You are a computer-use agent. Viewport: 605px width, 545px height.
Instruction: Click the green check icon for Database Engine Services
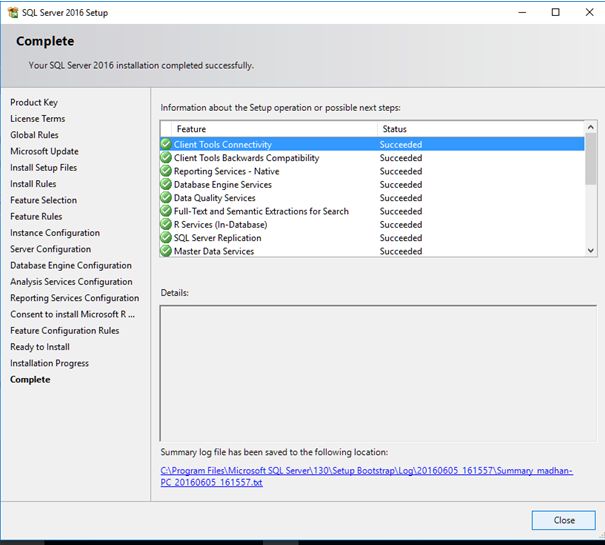tap(166, 185)
